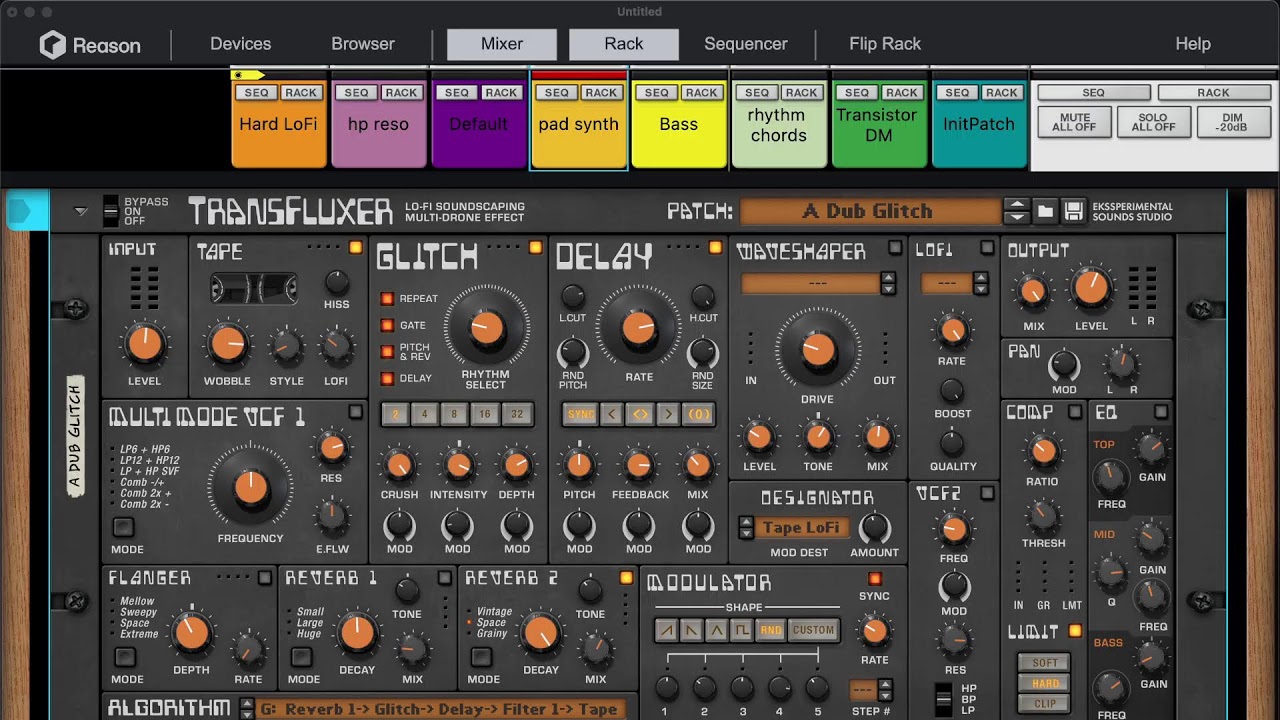Select the RND Modulator shape
Screen dimensions: 1280x720
770,630
